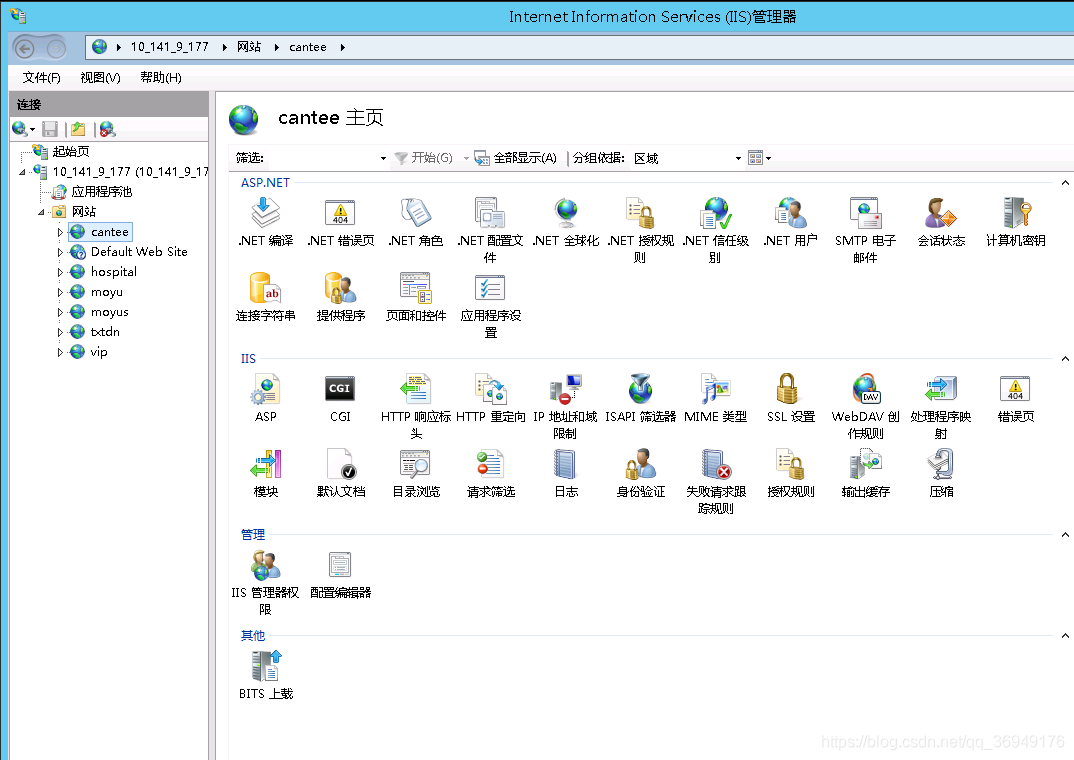Expand the hospital site node
The height and width of the screenshot is (760, 1074).
[x=60, y=272]
